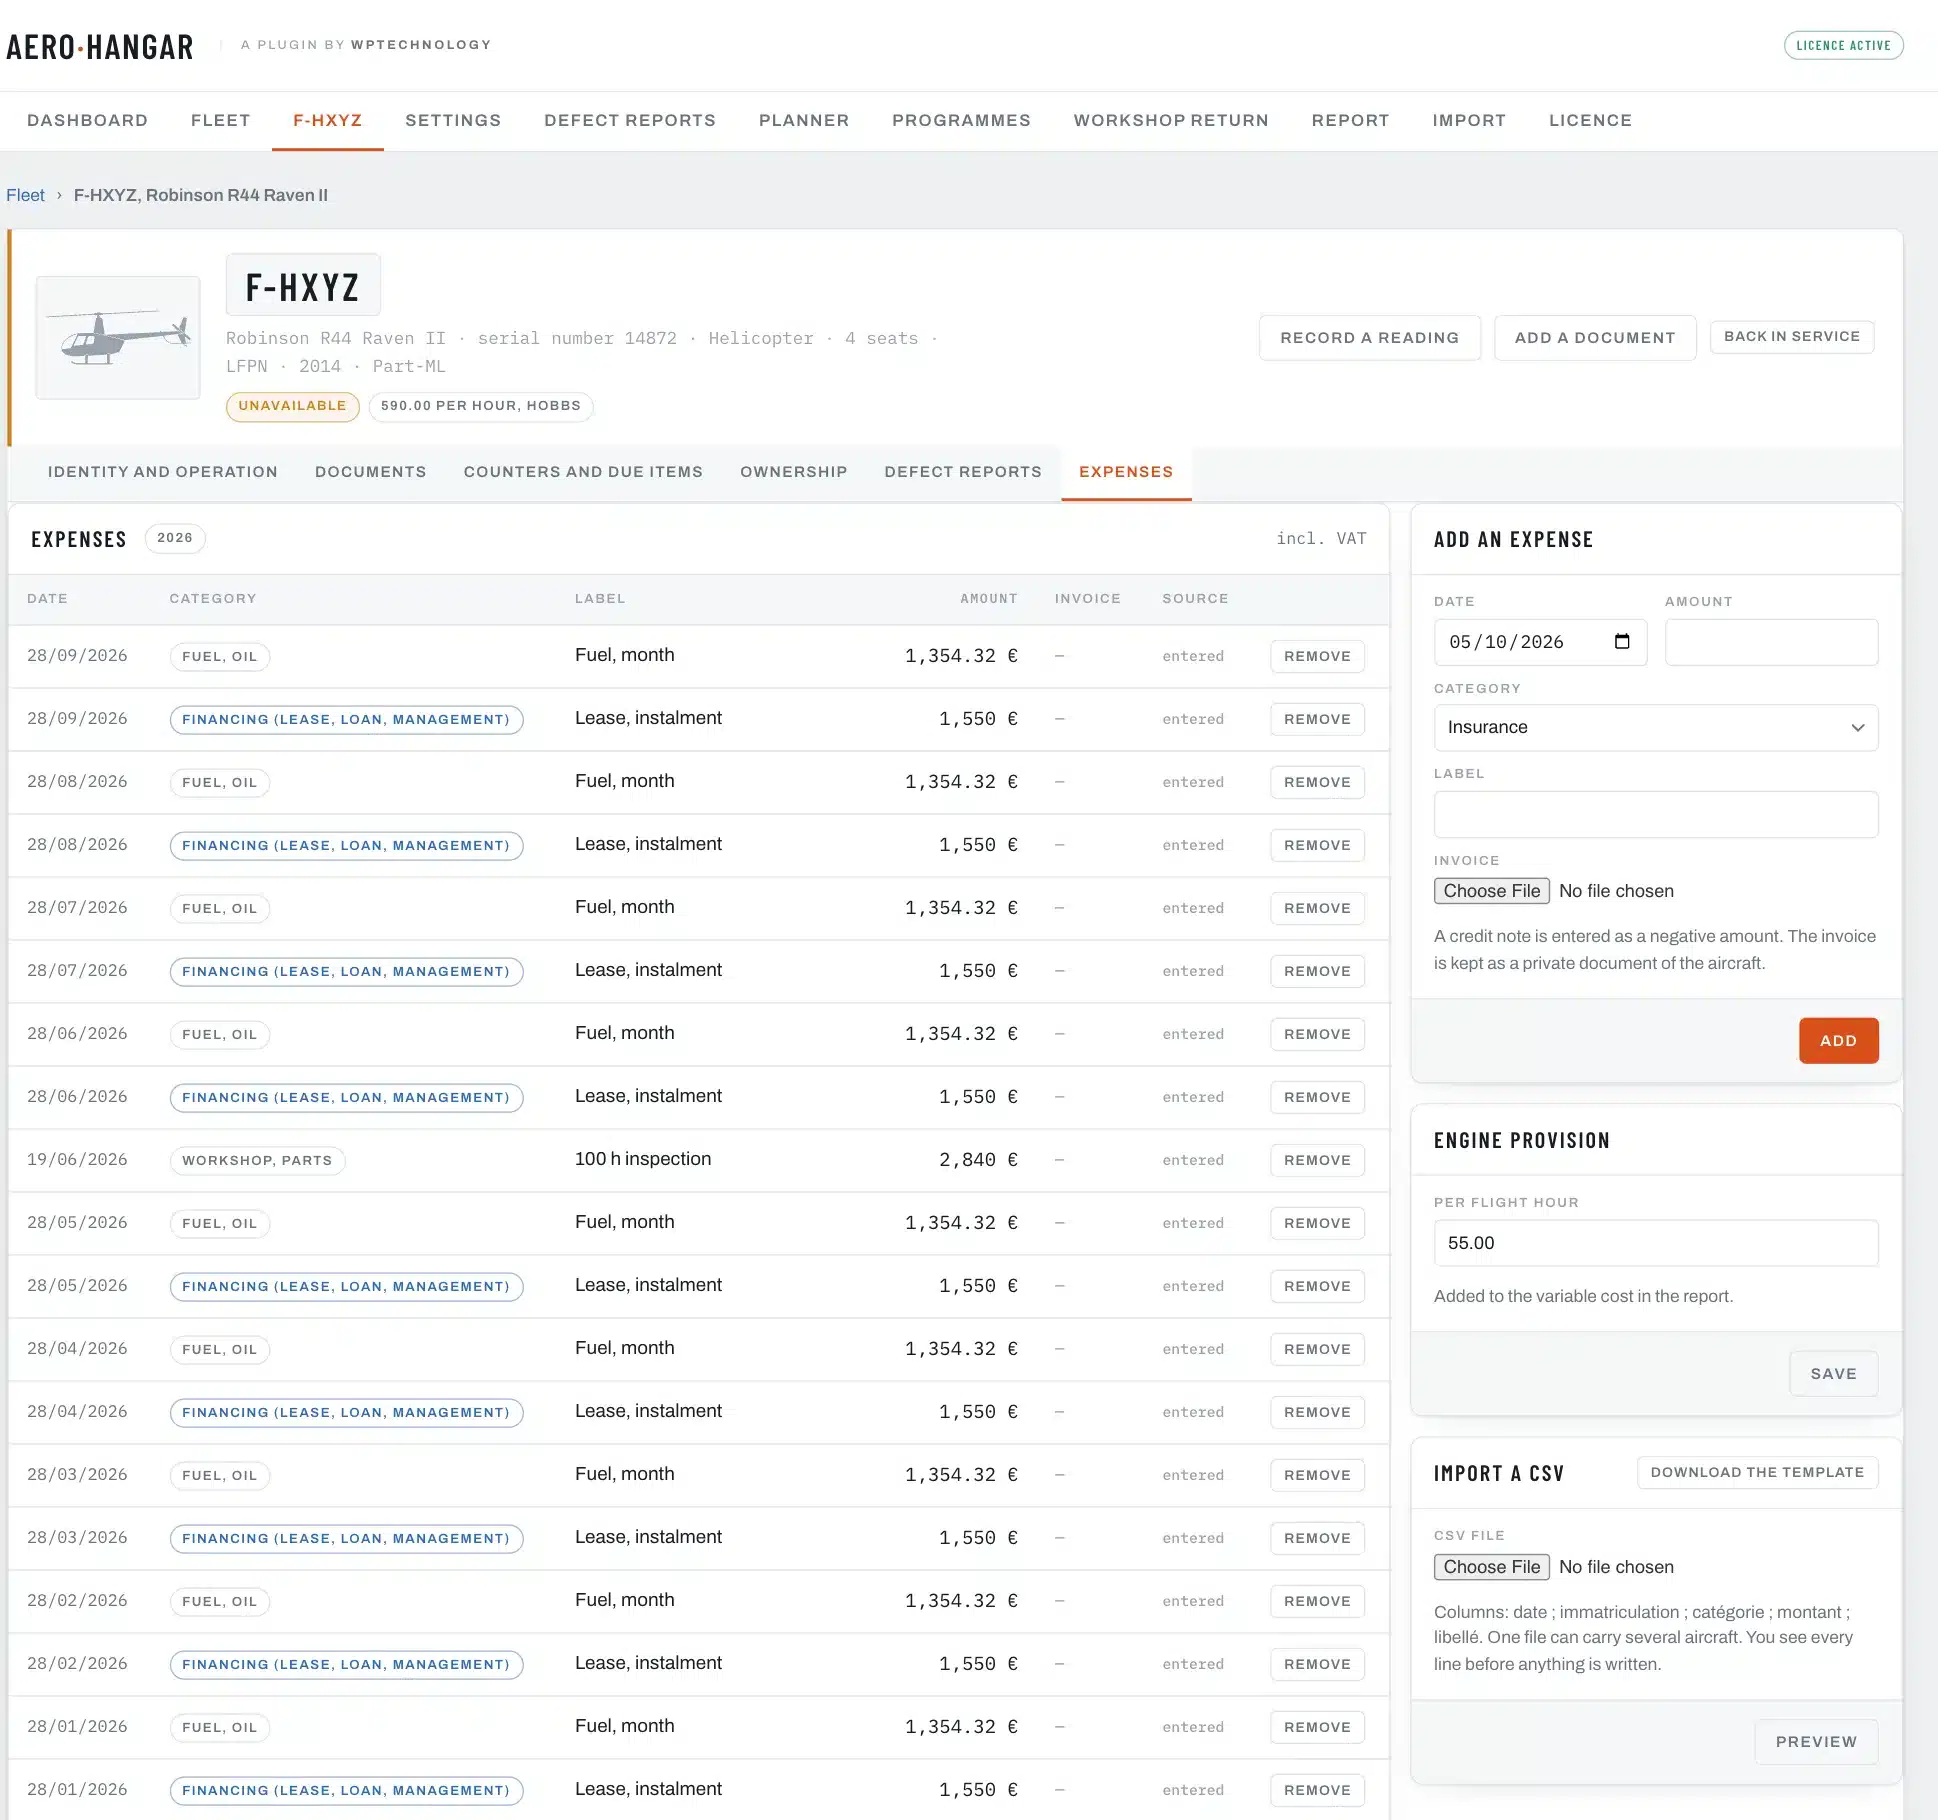
Task: Open Workshop Return in top navigation
Action: [1171, 121]
